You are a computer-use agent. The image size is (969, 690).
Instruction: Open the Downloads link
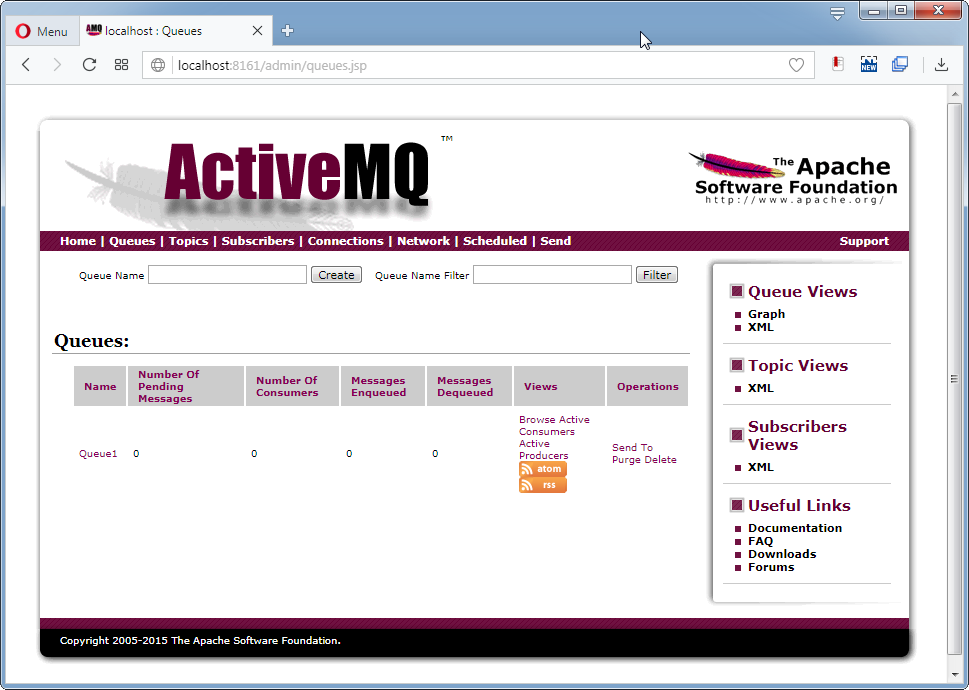click(782, 554)
